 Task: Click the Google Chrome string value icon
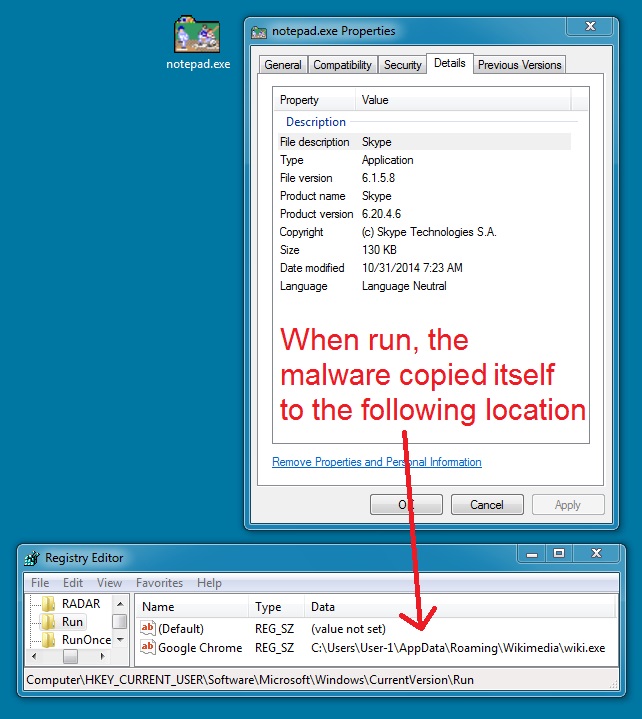coord(148,647)
